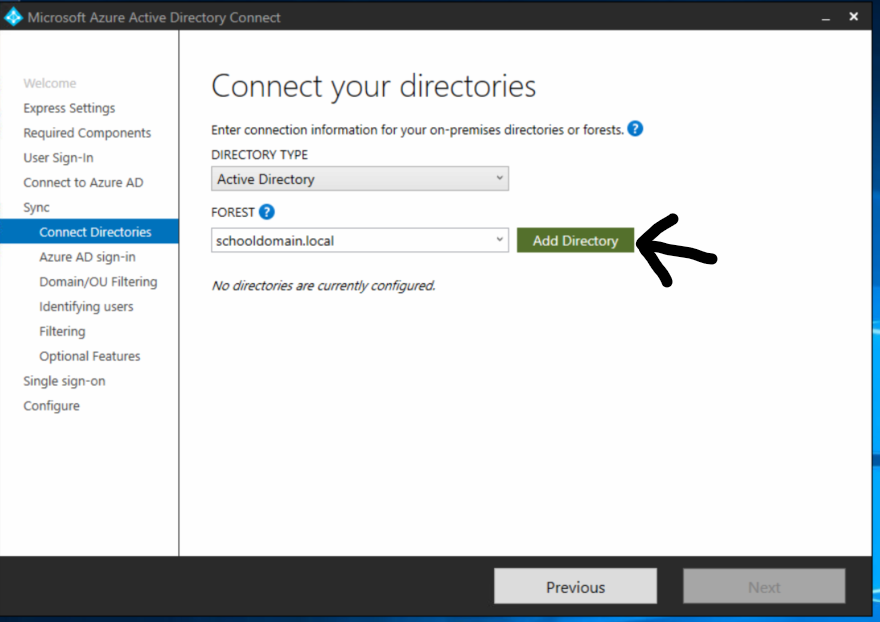Go to Optional Features step

(90, 356)
